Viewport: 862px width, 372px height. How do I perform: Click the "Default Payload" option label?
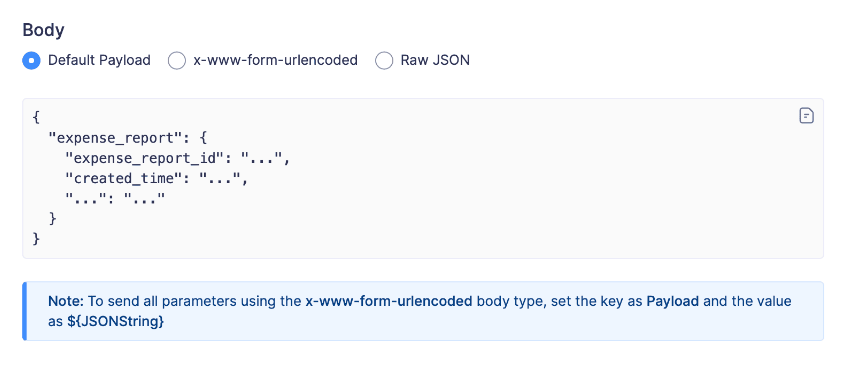(x=100, y=60)
